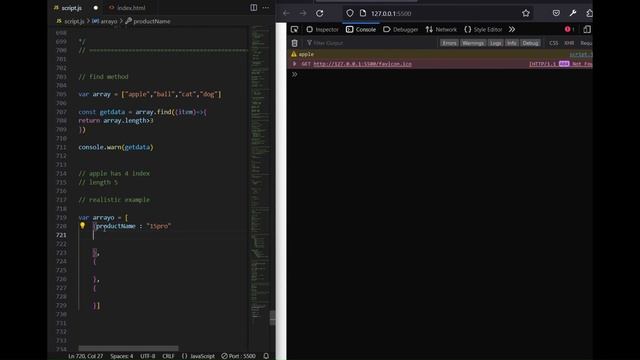Click the lightbulb quick-fix icon at line 720

point(82,225)
